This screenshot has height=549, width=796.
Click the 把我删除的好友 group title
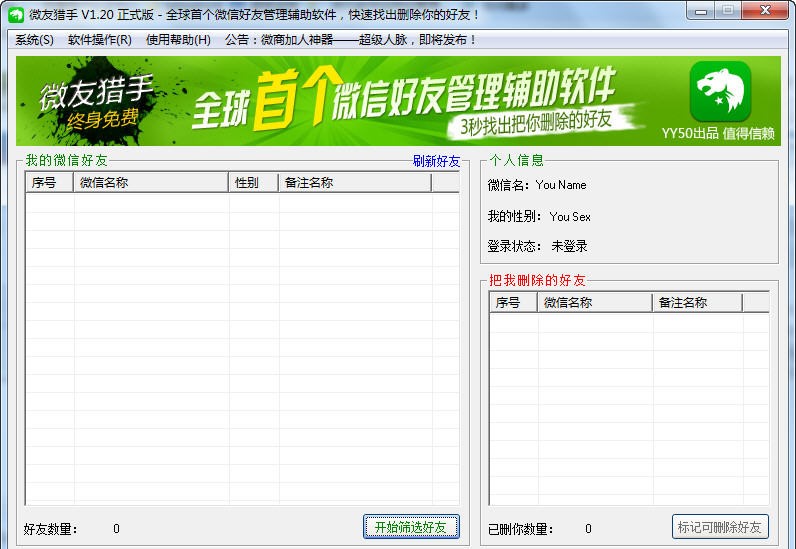pos(537,280)
